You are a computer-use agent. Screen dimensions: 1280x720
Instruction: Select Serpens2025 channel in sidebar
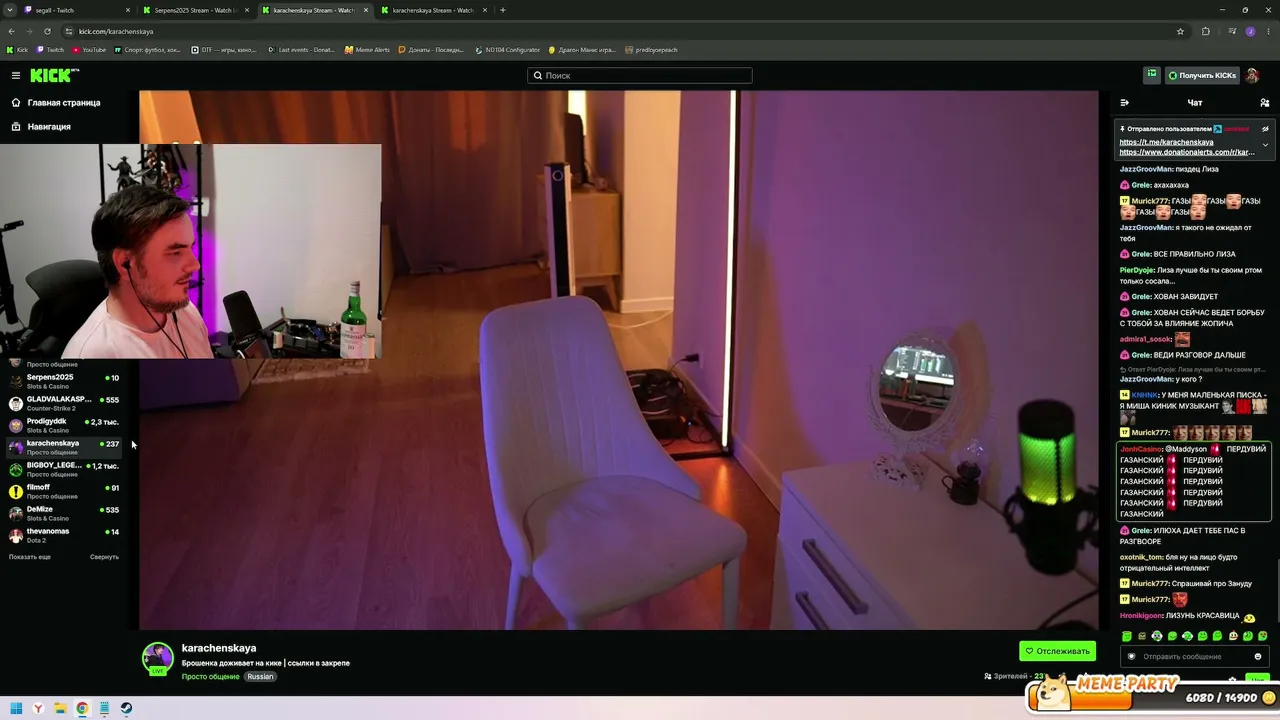pos(65,381)
